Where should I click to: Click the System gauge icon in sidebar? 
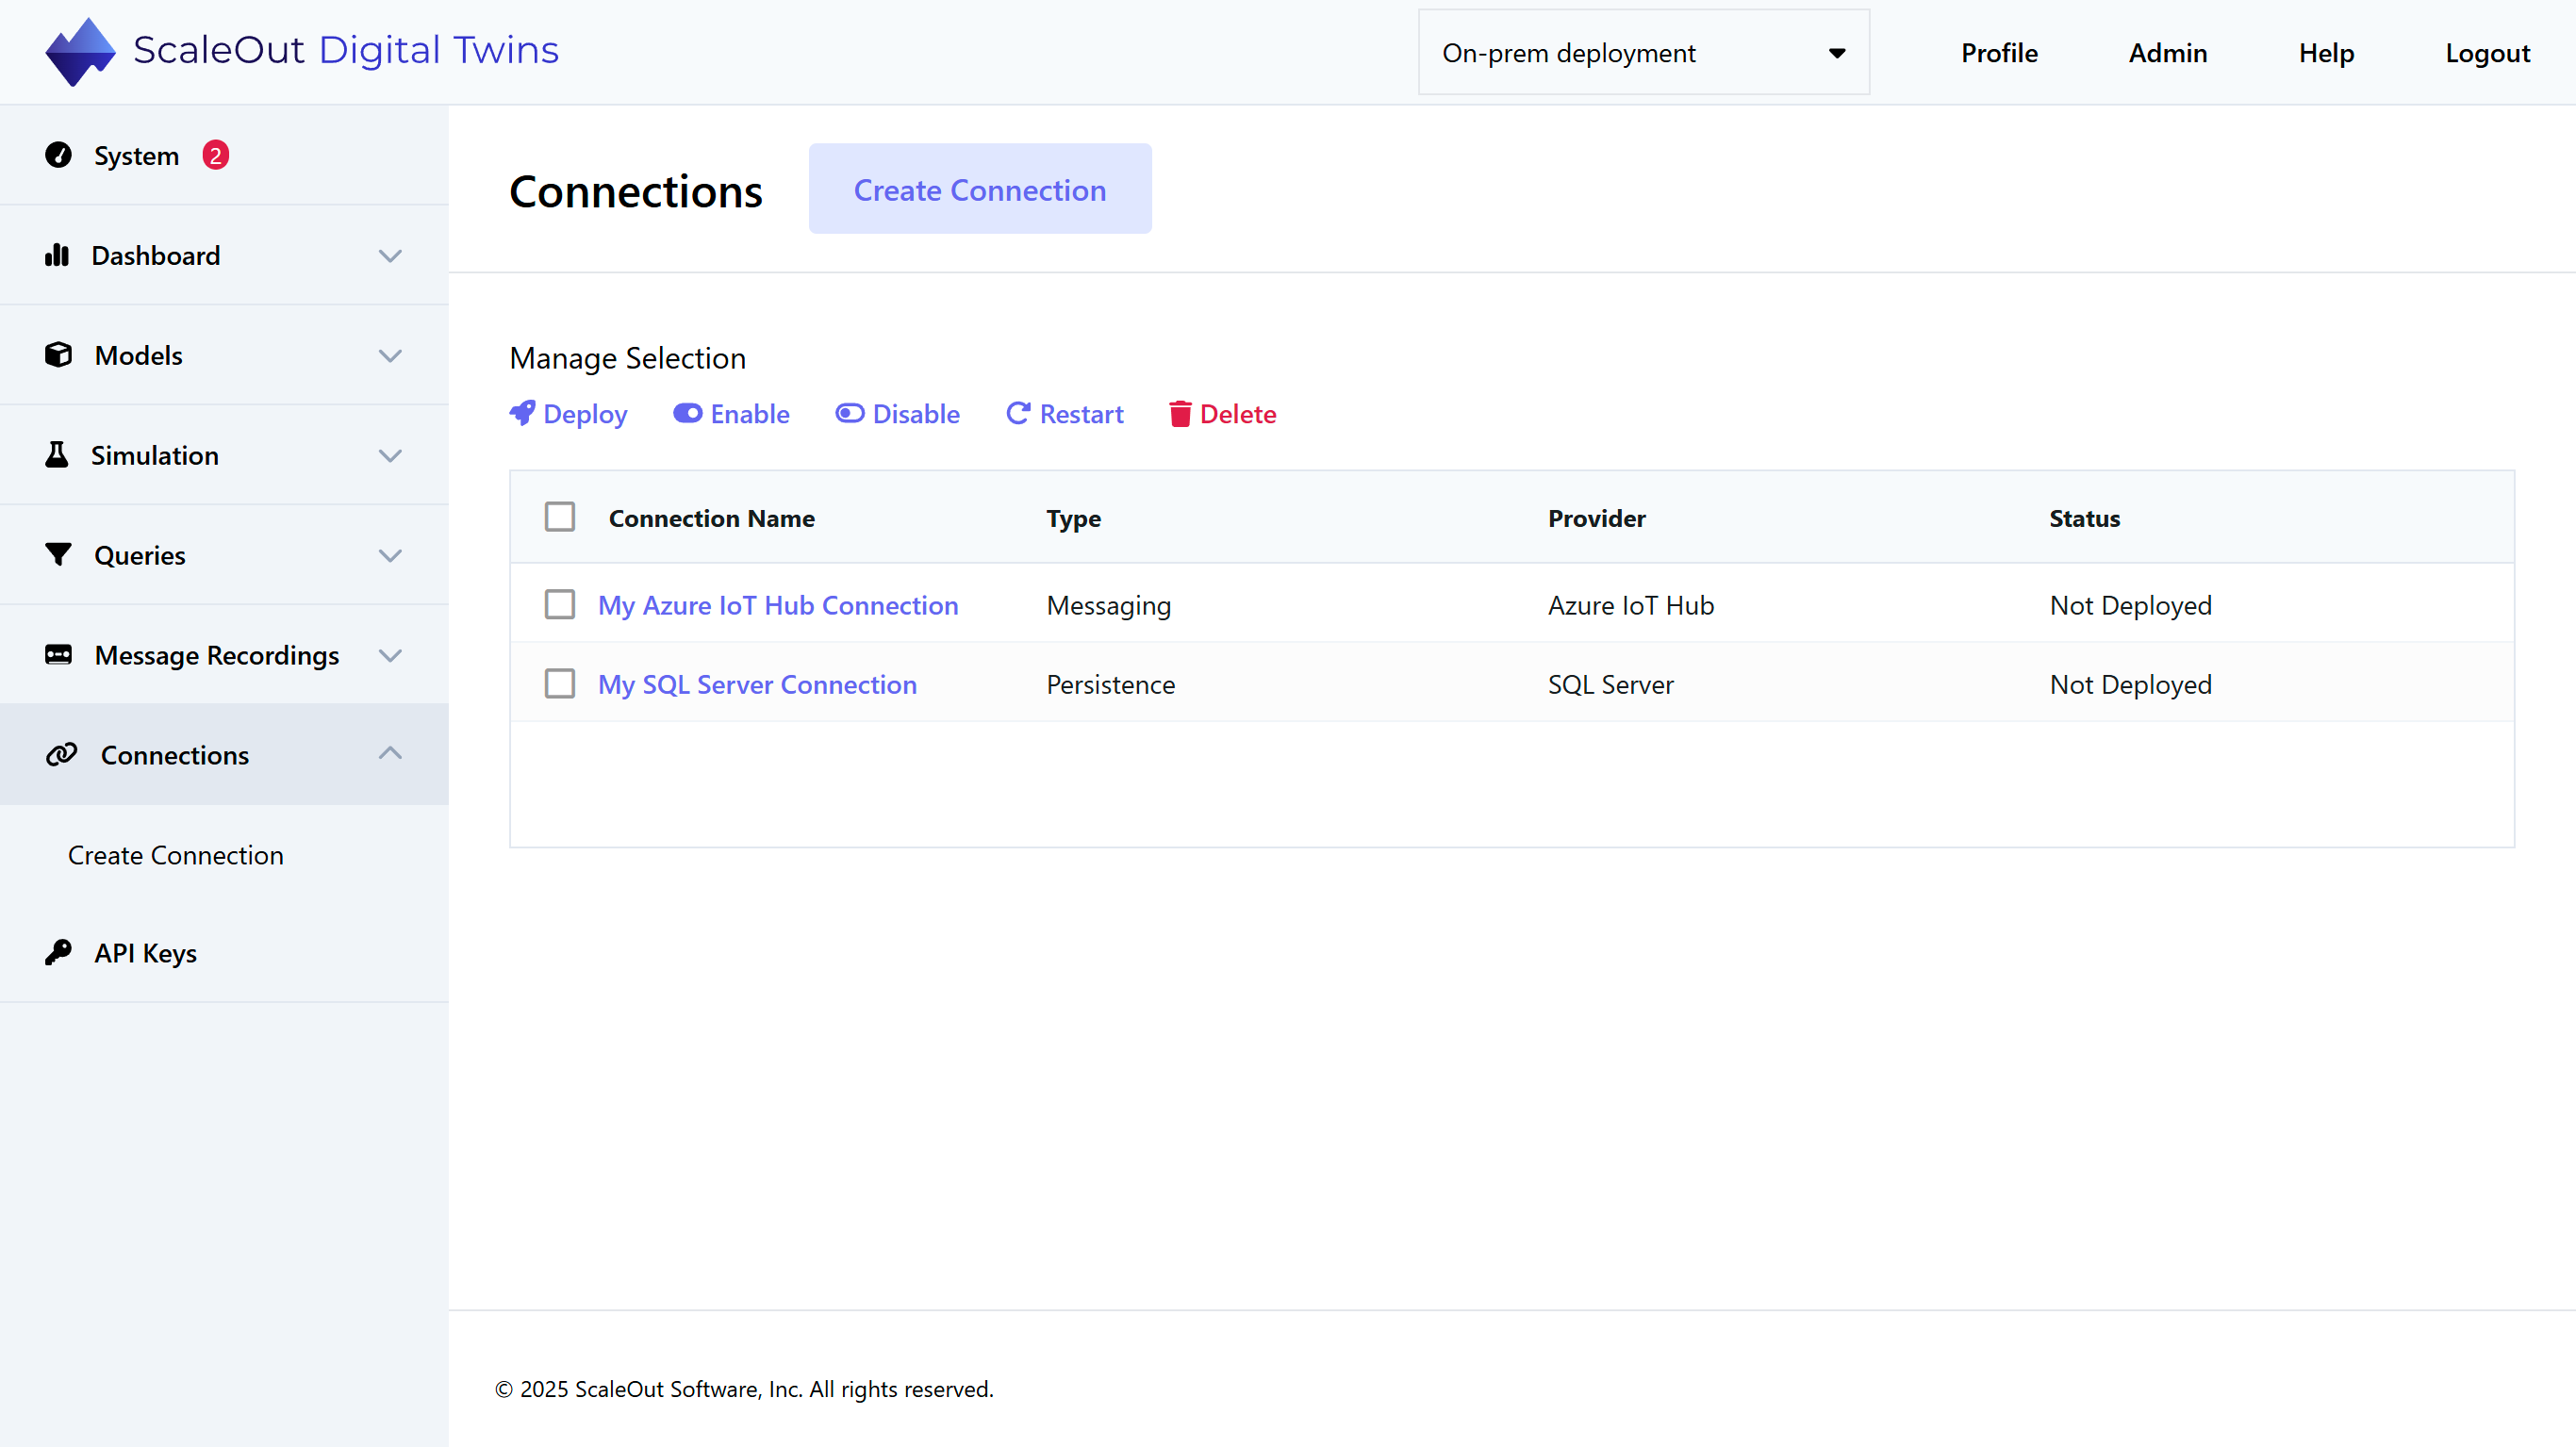pos(58,155)
